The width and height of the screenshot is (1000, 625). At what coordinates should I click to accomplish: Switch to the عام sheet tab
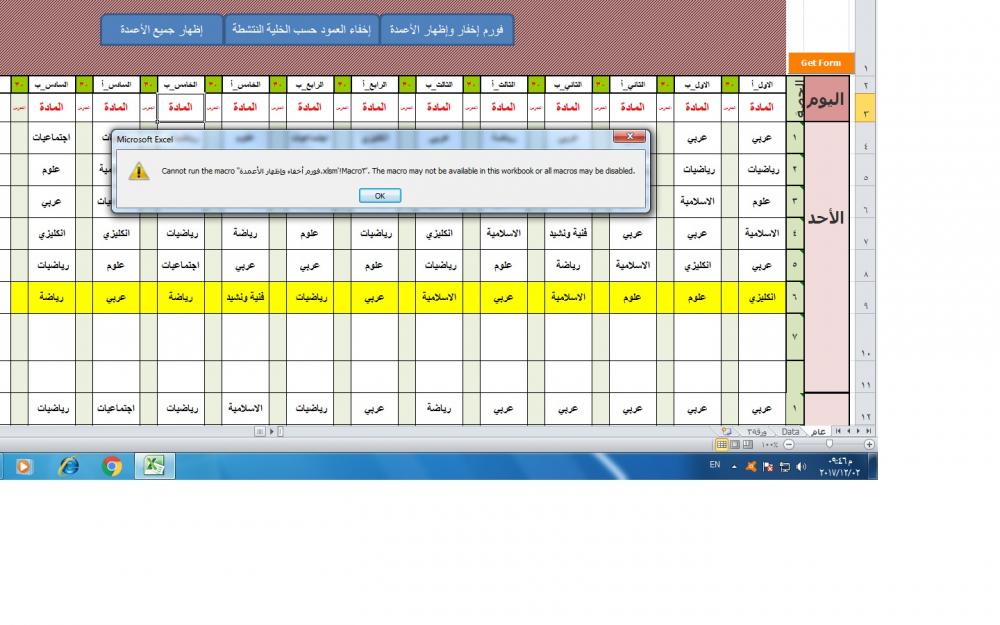pyautogui.click(x=817, y=431)
